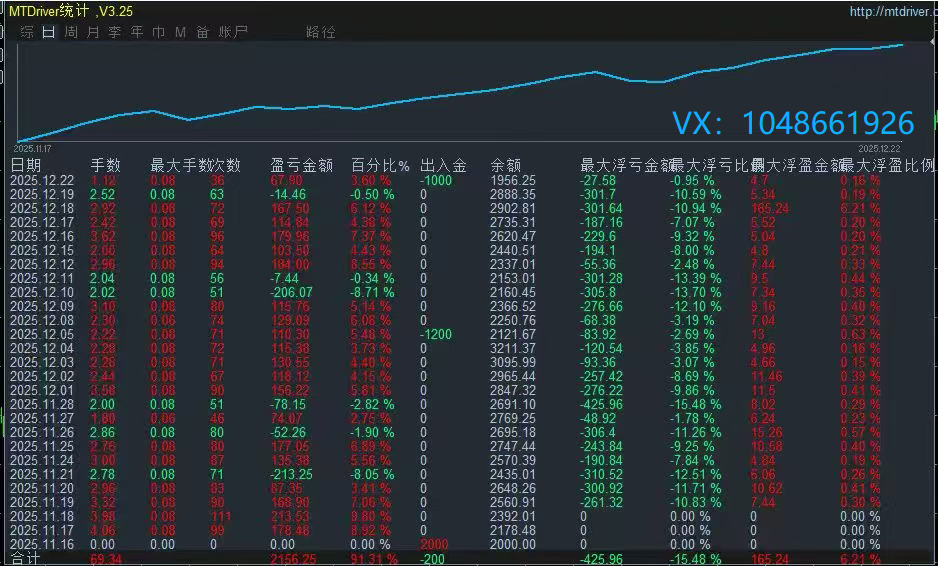Click the 合计 total row label

tap(25, 558)
